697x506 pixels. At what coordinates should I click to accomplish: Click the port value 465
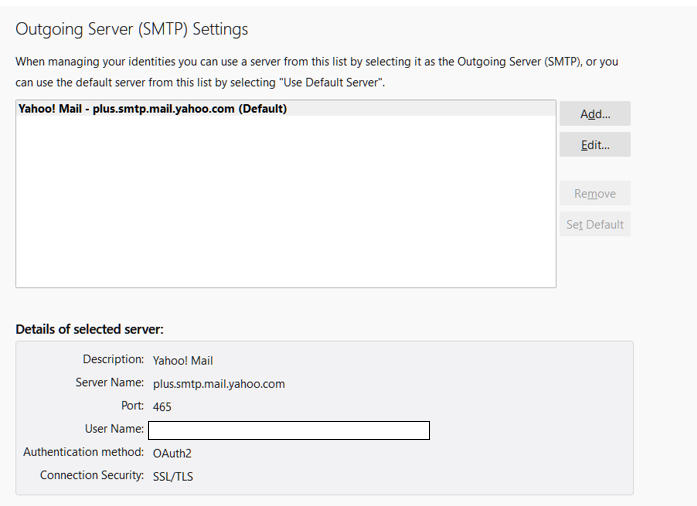click(162, 407)
